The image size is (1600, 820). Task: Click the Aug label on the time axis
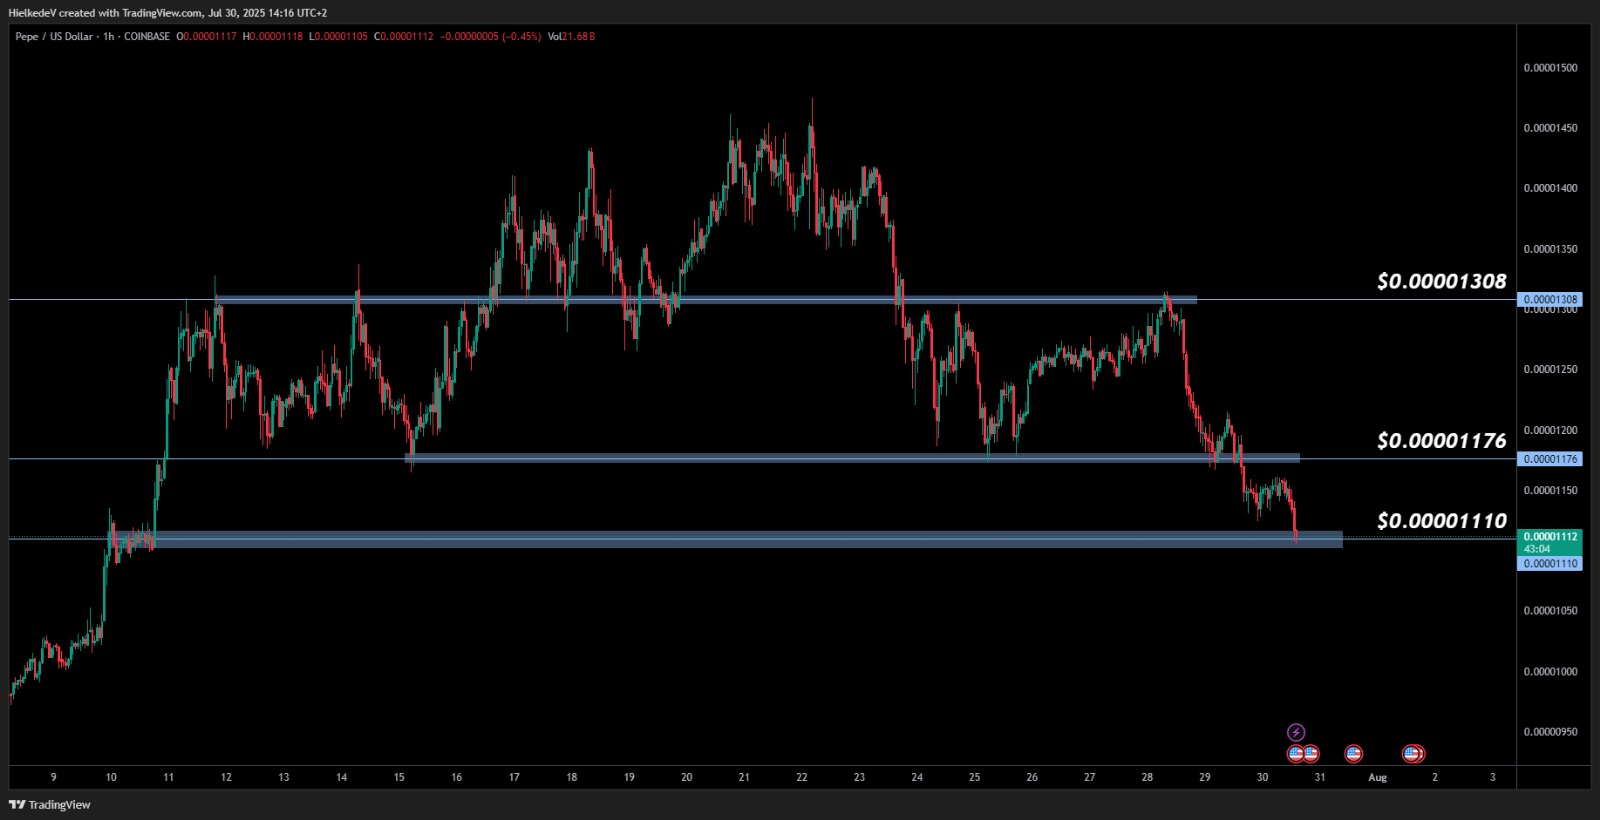tap(1377, 778)
